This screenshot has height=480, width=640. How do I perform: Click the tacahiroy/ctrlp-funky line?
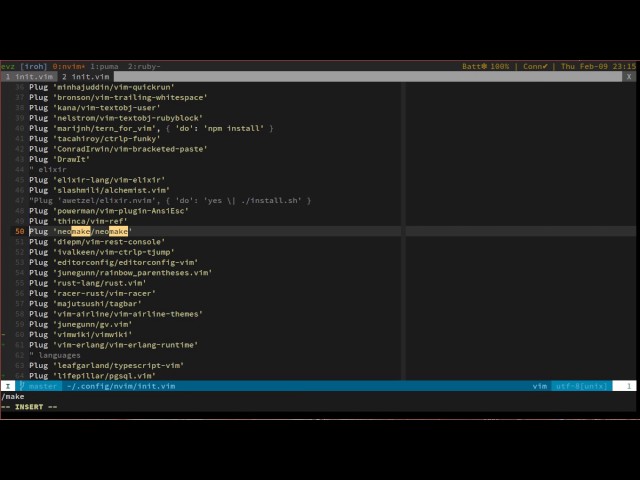95,139
